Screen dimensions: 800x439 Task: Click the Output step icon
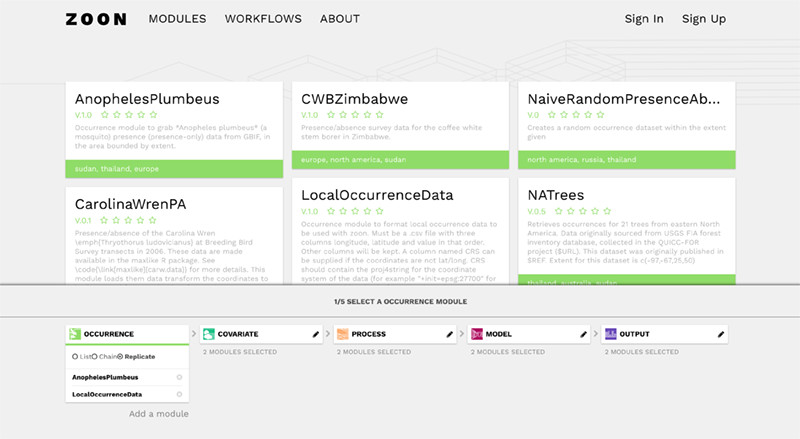click(610, 334)
